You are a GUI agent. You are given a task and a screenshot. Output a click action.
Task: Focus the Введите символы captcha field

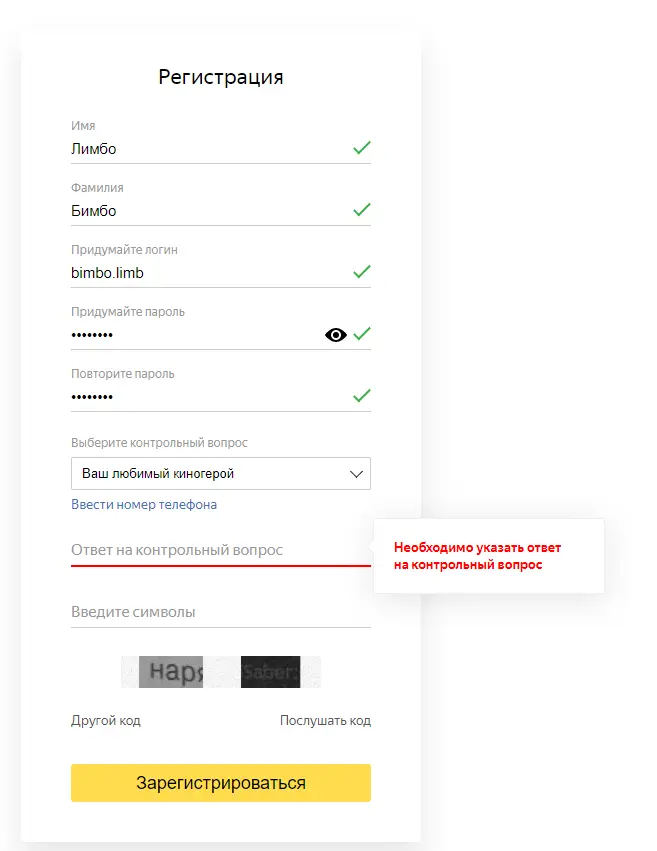221,612
